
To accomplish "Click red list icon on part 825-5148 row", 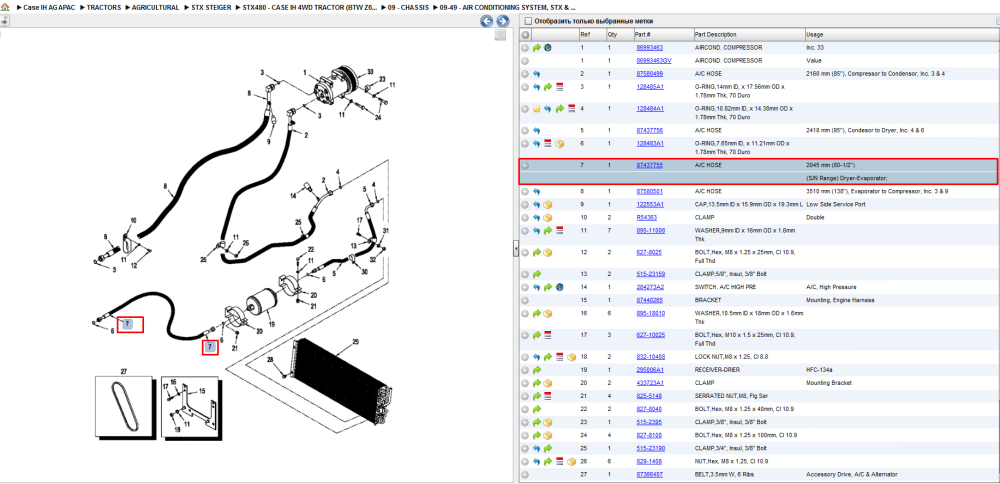I will [547, 396].
